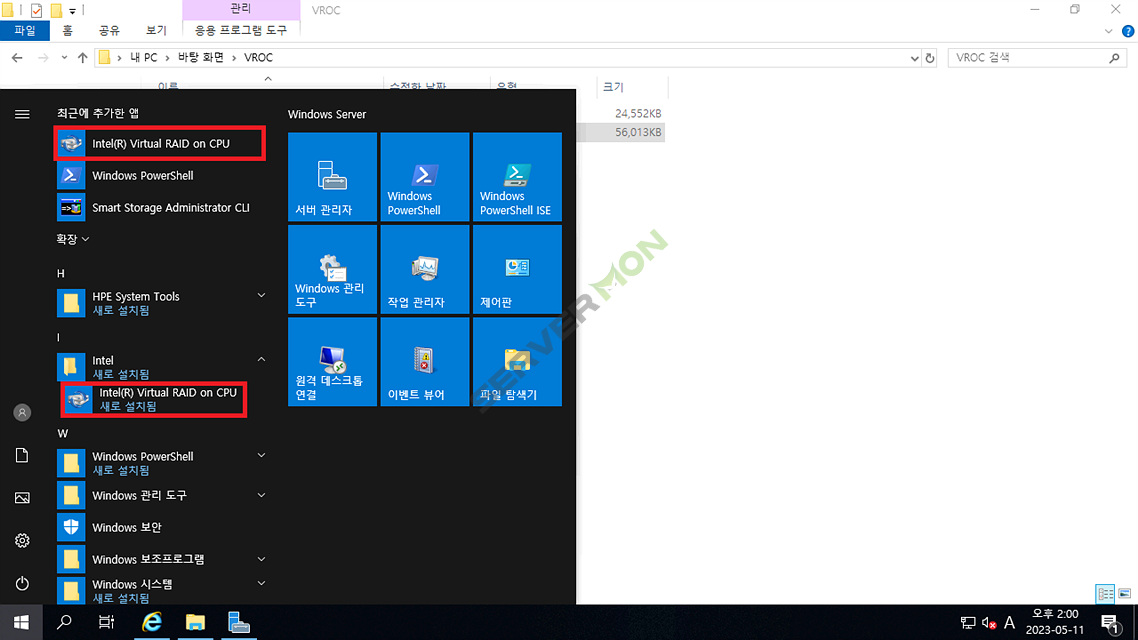Open 응용 프로그램 도구 tab

241,30
